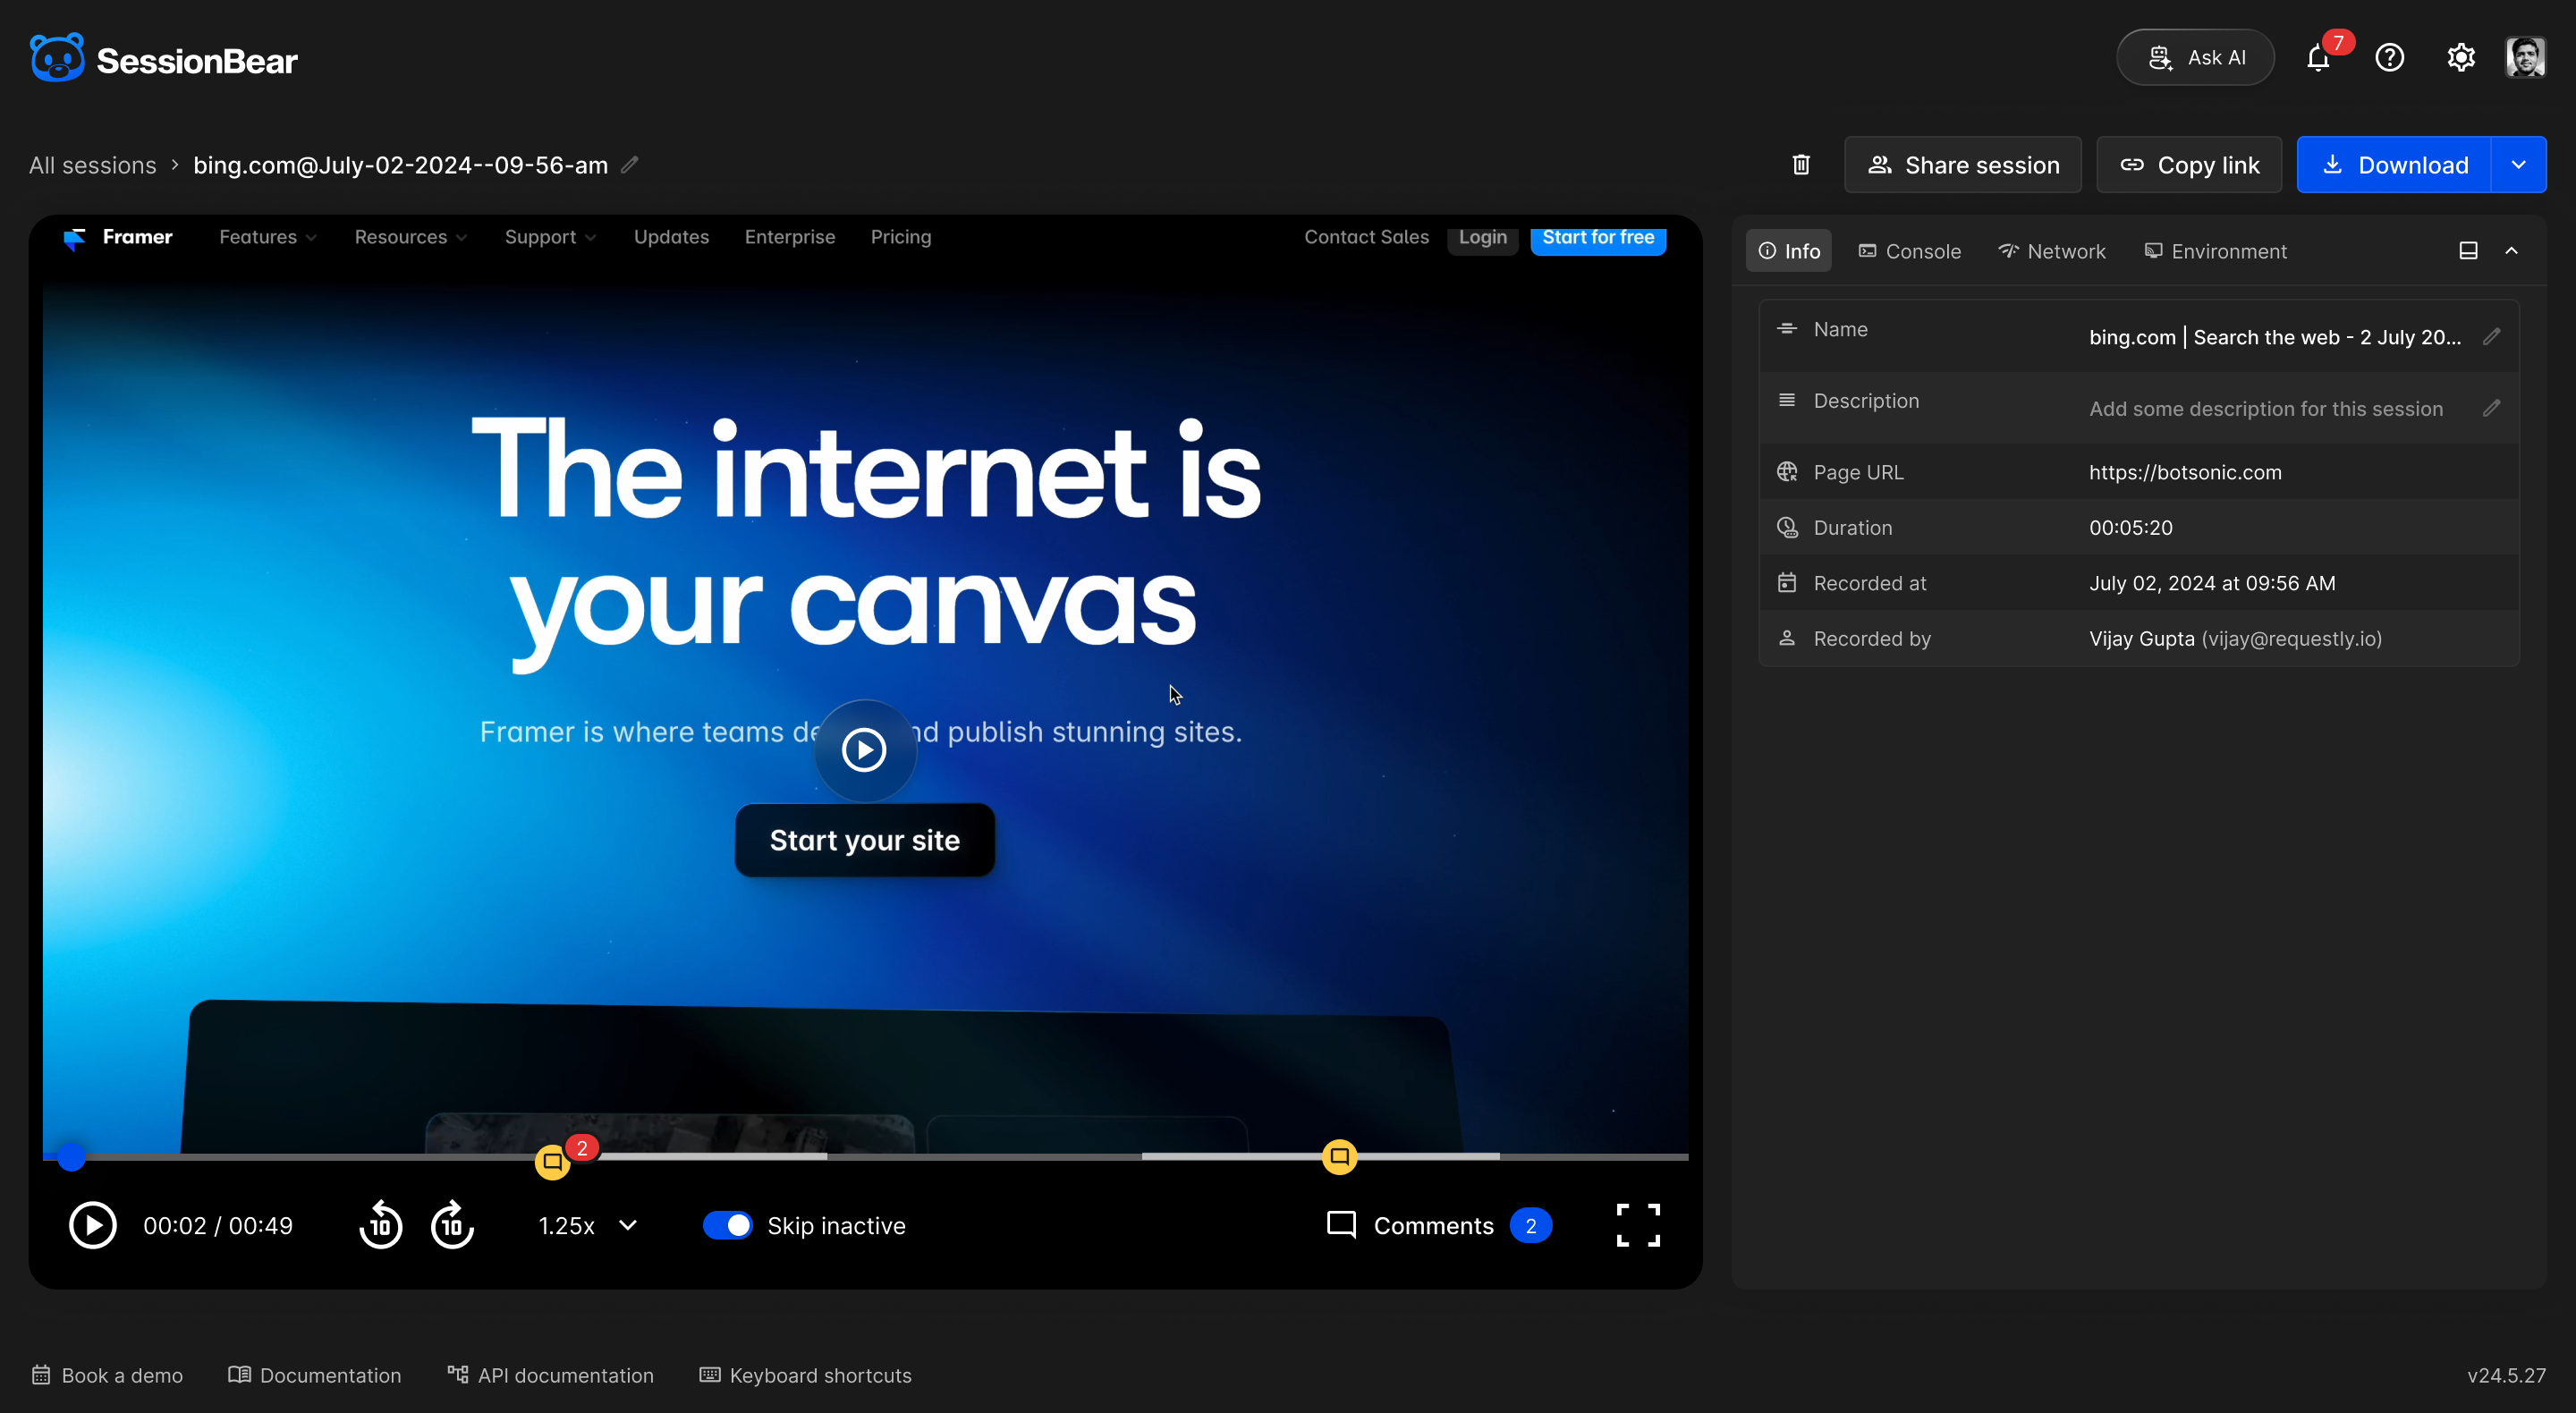Viewport: 2576px width, 1413px height.
Task: Switch to the Info tab
Action: 1789,251
